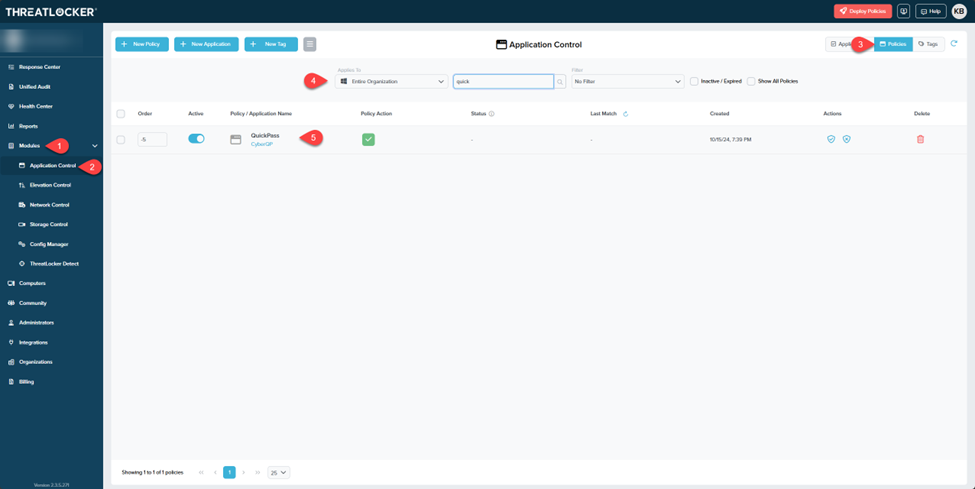Select Elevation Control in the sidebar
975x489 pixels.
point(52,185)
